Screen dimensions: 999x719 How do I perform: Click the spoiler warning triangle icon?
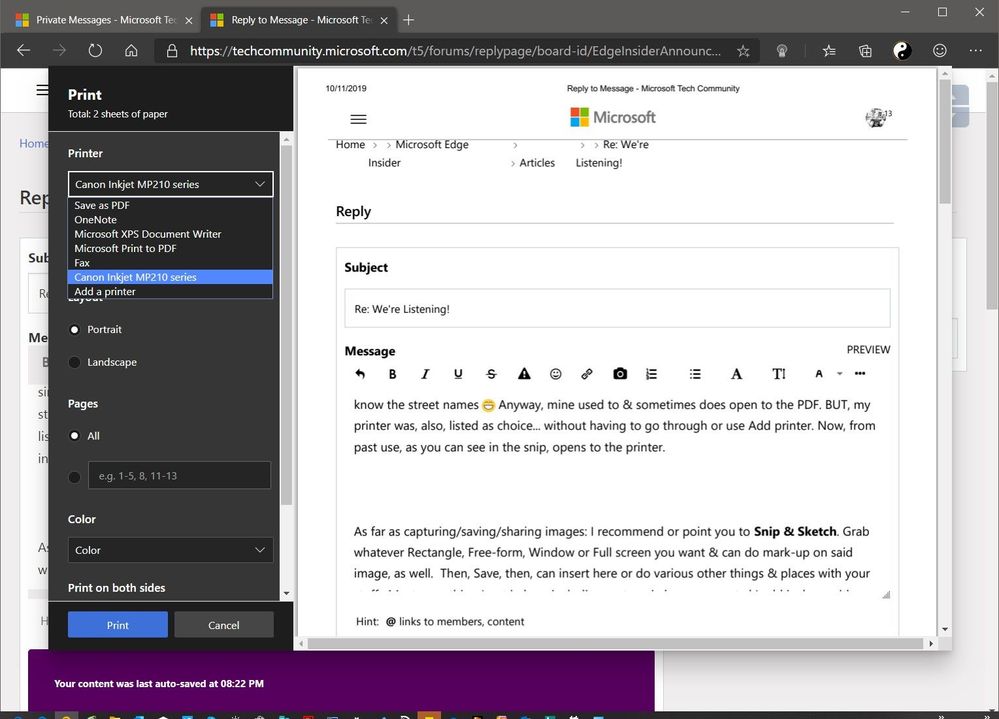[524, 374]
